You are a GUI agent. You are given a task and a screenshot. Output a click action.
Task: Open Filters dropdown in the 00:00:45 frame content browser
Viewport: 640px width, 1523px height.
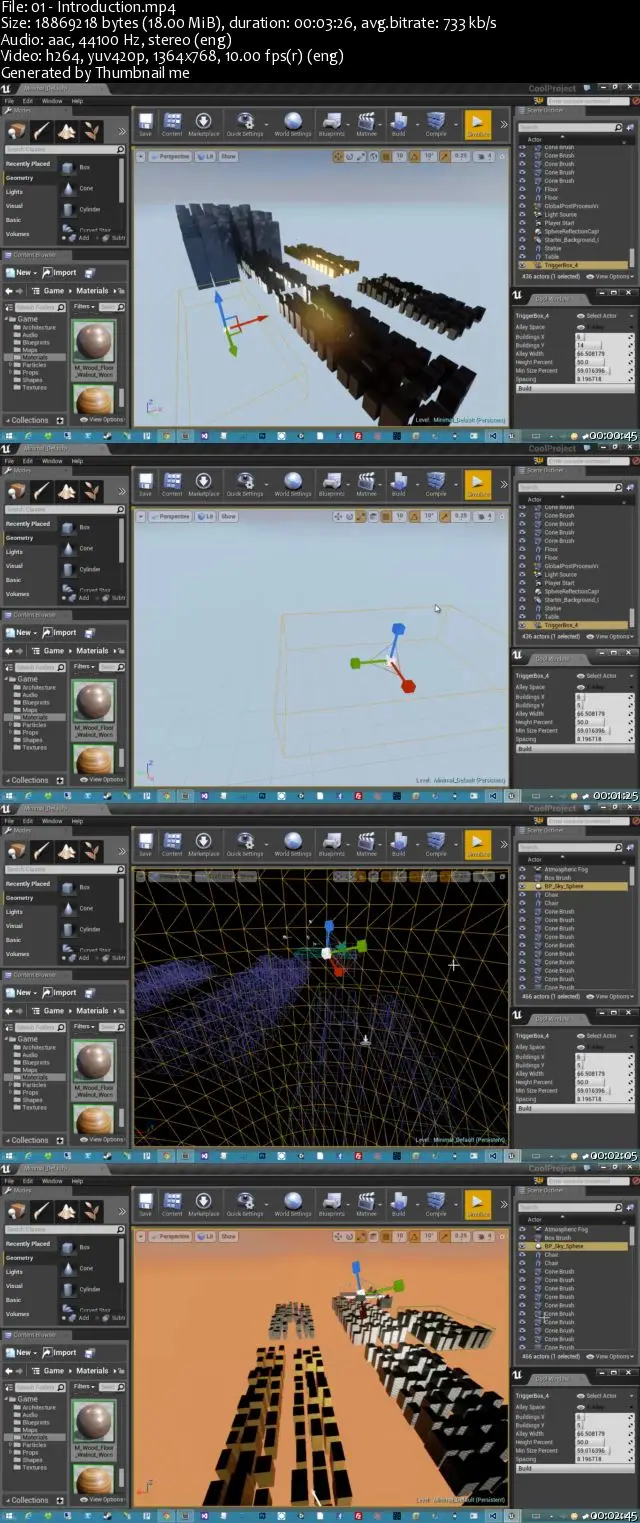(x=84, y=307)
